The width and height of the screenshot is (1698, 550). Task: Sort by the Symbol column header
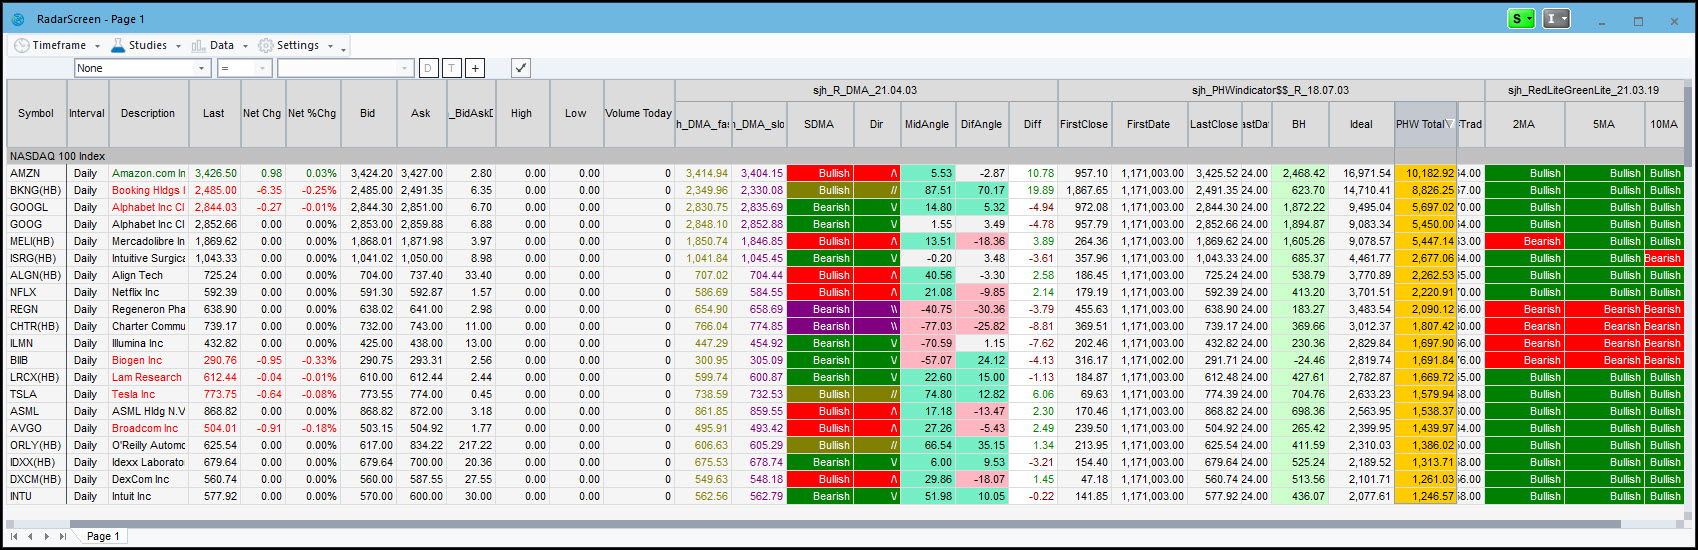point(36,113)
